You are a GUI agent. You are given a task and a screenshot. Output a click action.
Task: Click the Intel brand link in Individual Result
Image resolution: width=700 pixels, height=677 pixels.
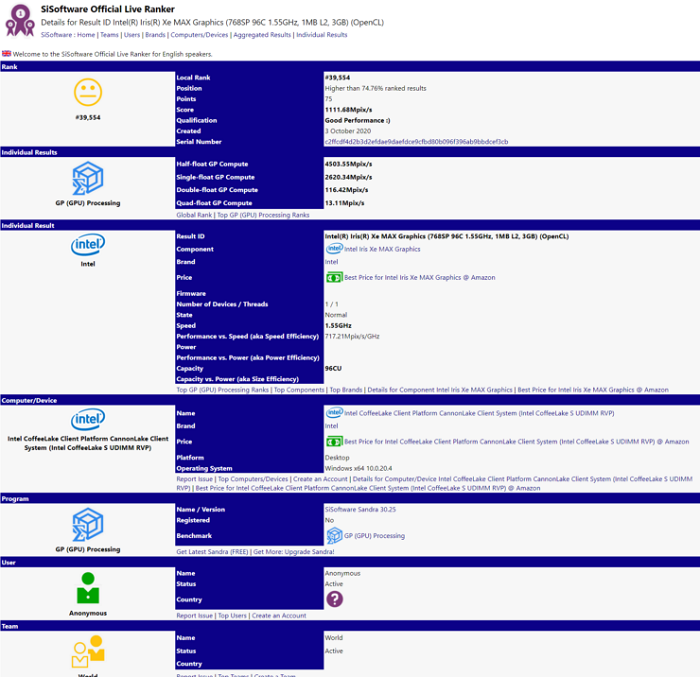(x=331, y=262)
